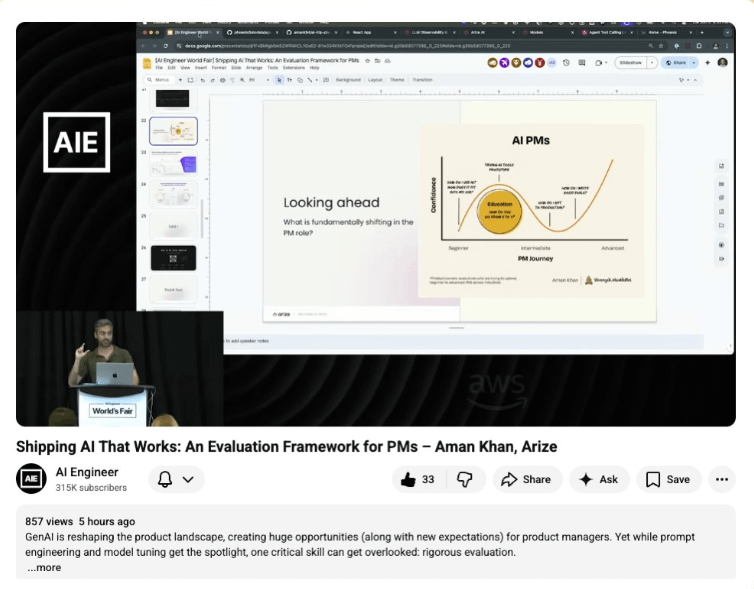In the video, click the Layout toolbar button
Viewport: 754px width, 589px height.
tap(375, 80)
